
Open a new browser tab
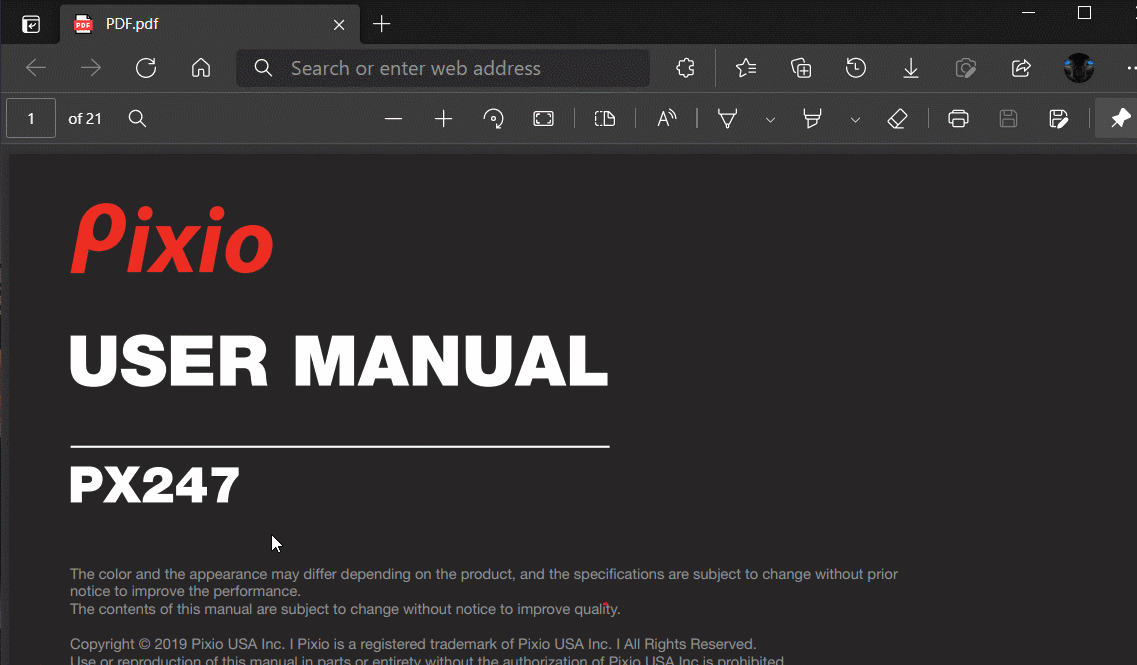point(381,24)
